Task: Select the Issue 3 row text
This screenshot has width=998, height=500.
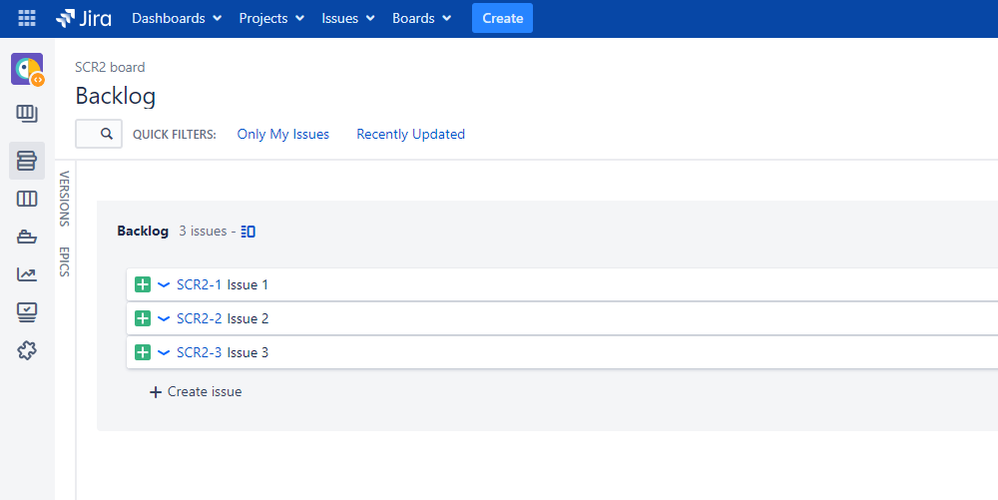Action: pyautogui.click(x=248, y=352)
